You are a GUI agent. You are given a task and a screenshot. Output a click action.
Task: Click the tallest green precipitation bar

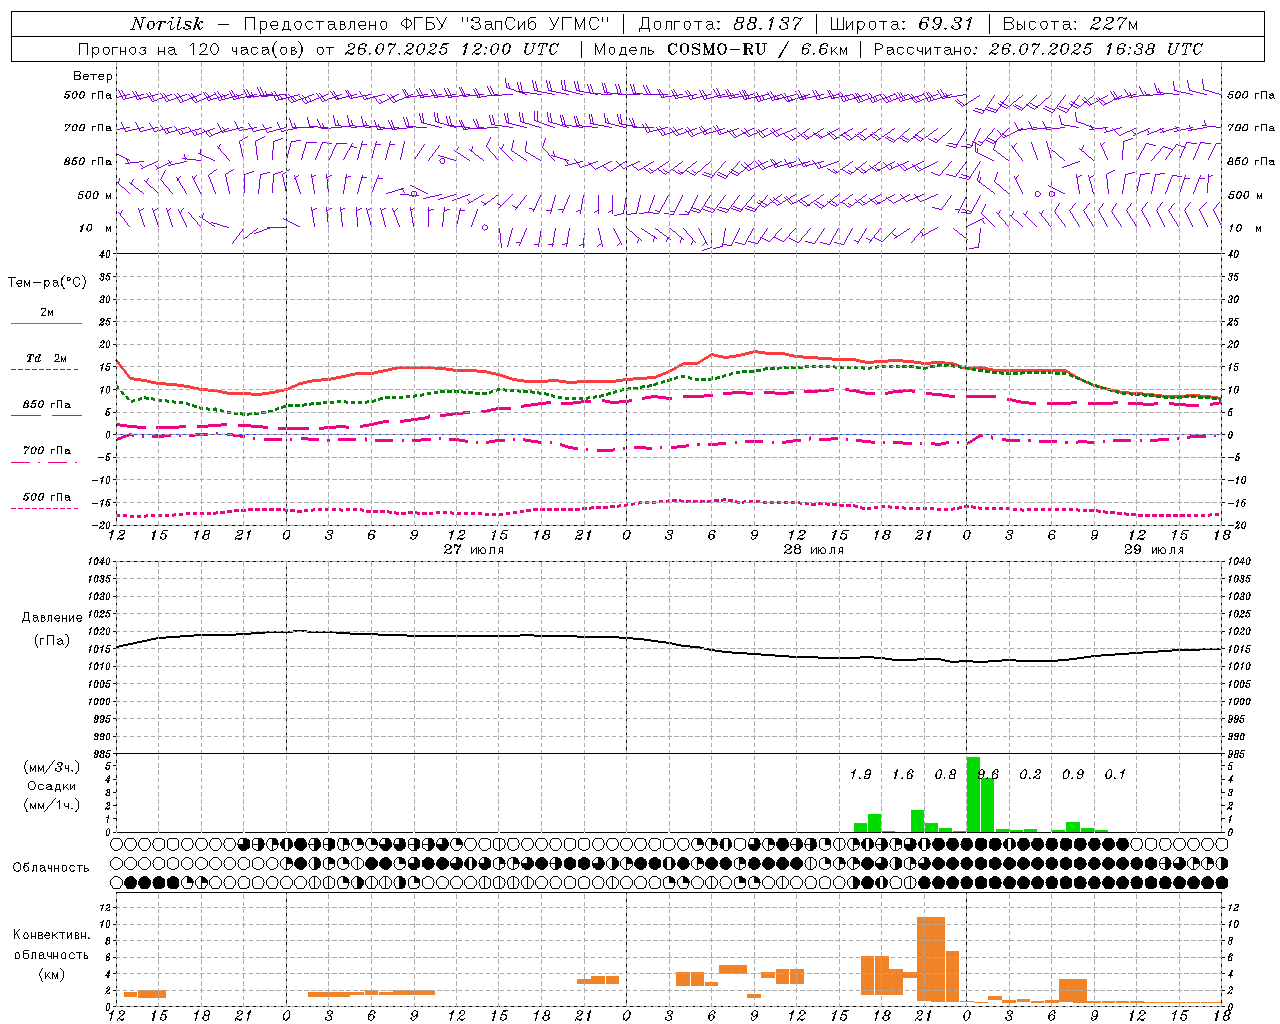(x=973, y=794)
